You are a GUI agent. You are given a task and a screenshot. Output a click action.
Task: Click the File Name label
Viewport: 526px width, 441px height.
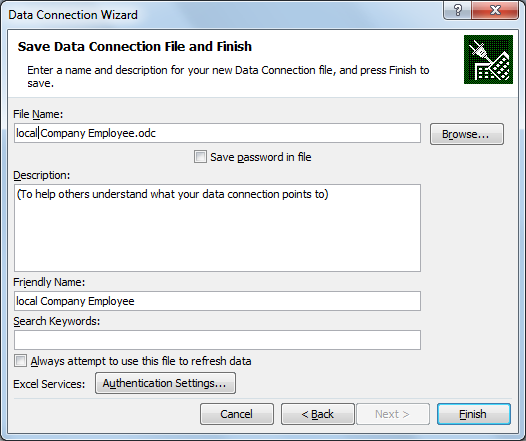click(38, 114)
